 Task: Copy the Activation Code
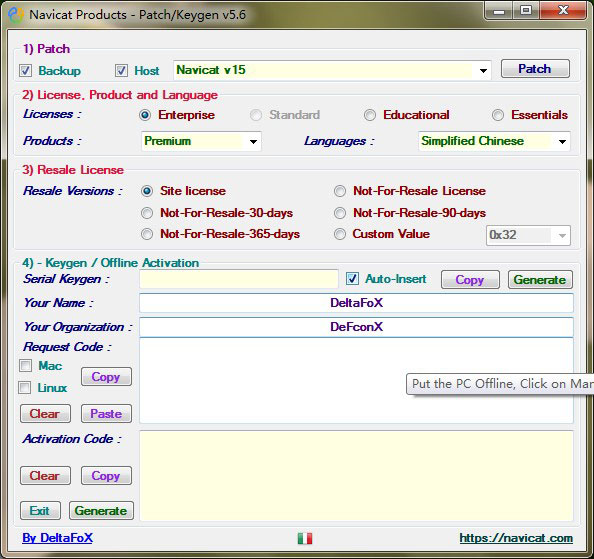click(x=106, y=475)
